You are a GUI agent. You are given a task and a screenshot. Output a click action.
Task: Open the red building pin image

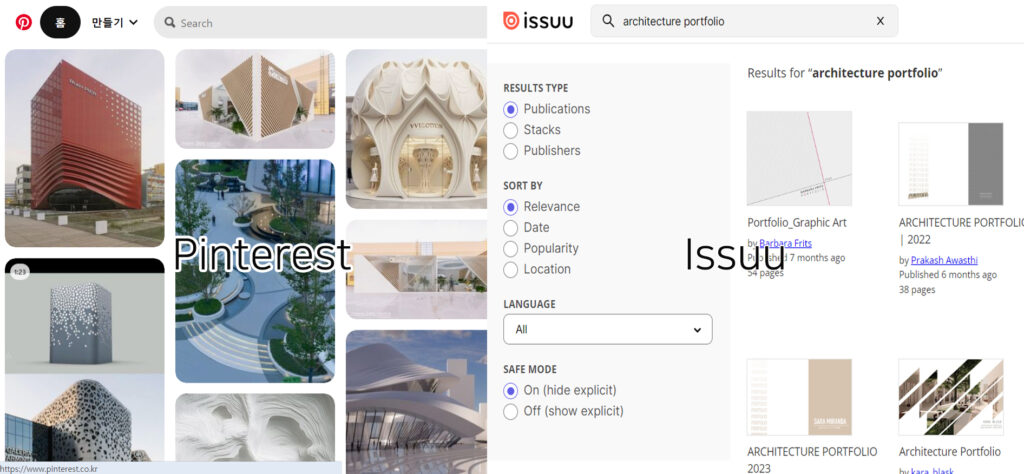click(85, 148)
